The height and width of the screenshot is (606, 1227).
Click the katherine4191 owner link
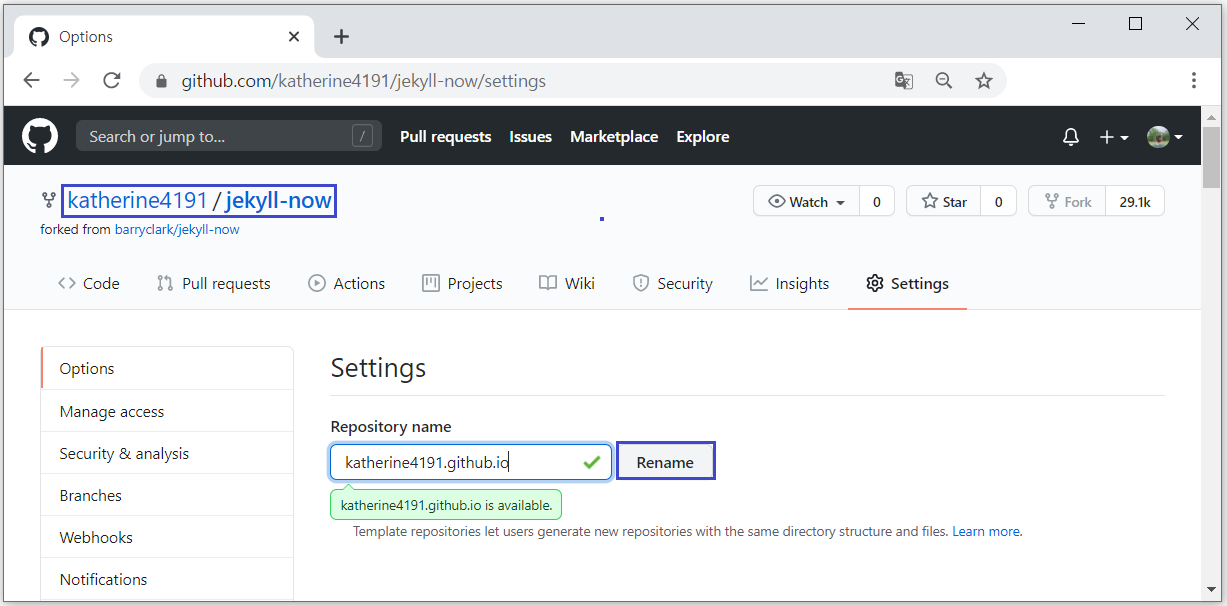137,201
